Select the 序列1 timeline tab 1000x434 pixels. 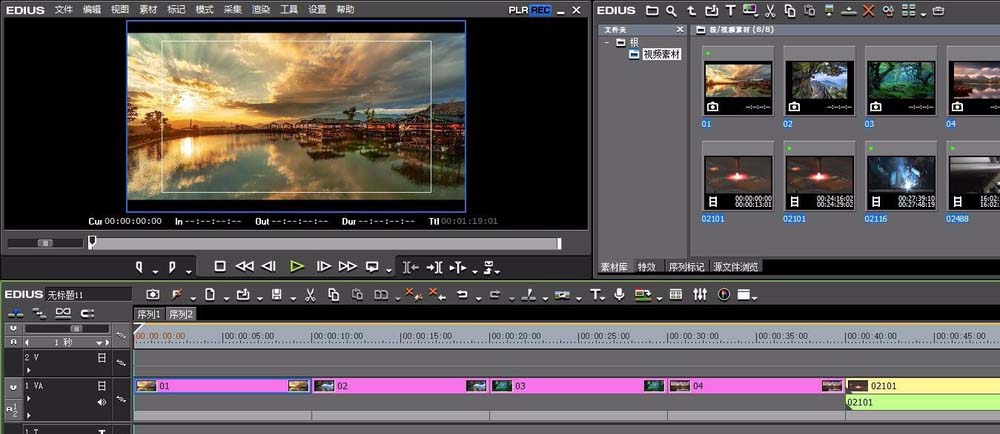[x=149, y=314]
